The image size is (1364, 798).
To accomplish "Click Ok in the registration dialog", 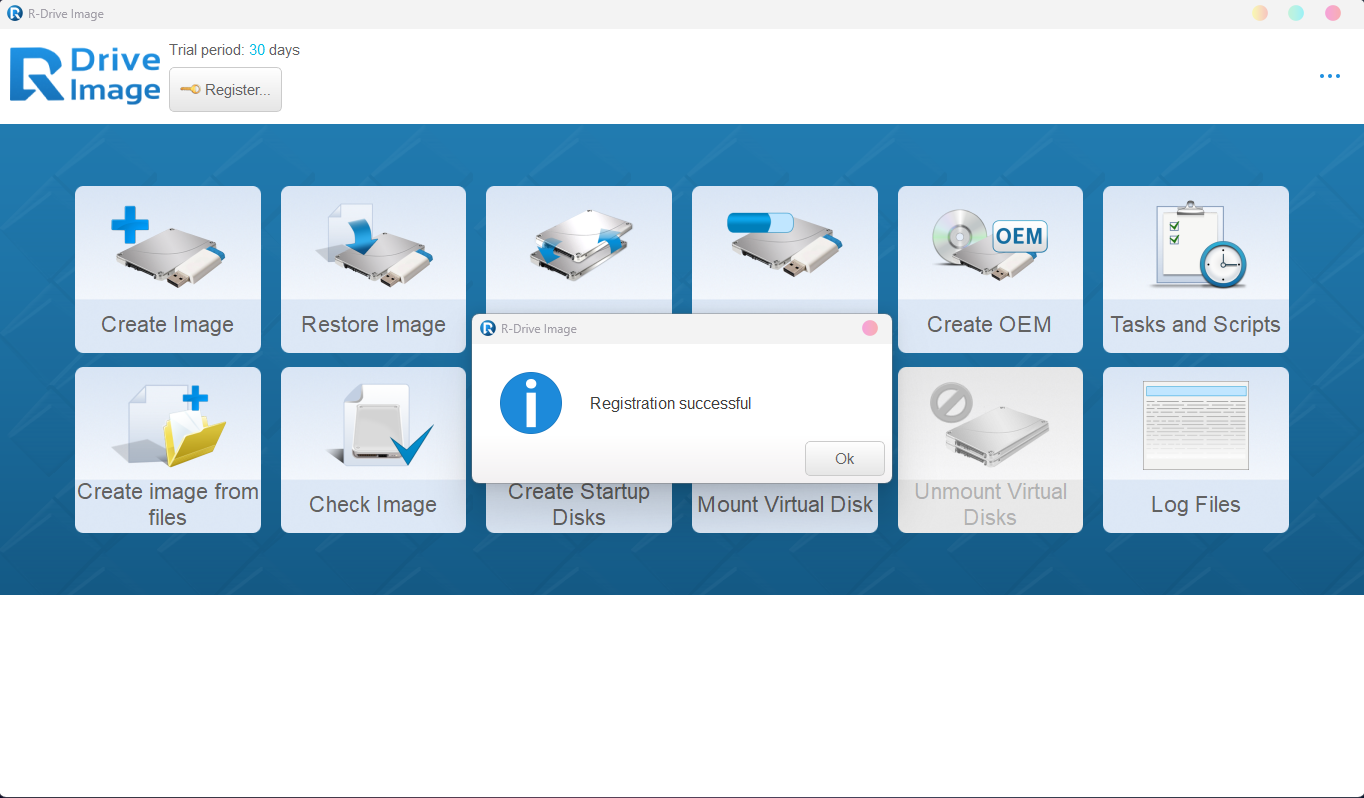I will click(845, 459).
